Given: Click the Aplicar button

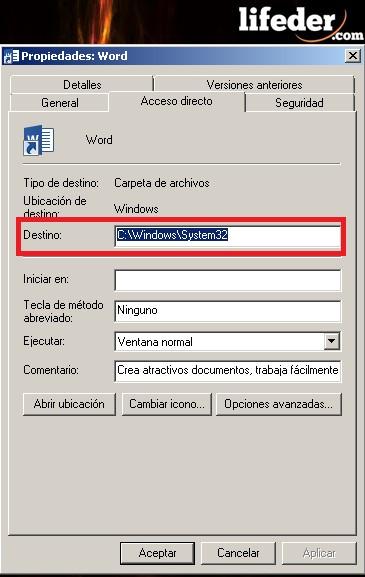Looking at the screenshot, I should click(x=319, y=553).
